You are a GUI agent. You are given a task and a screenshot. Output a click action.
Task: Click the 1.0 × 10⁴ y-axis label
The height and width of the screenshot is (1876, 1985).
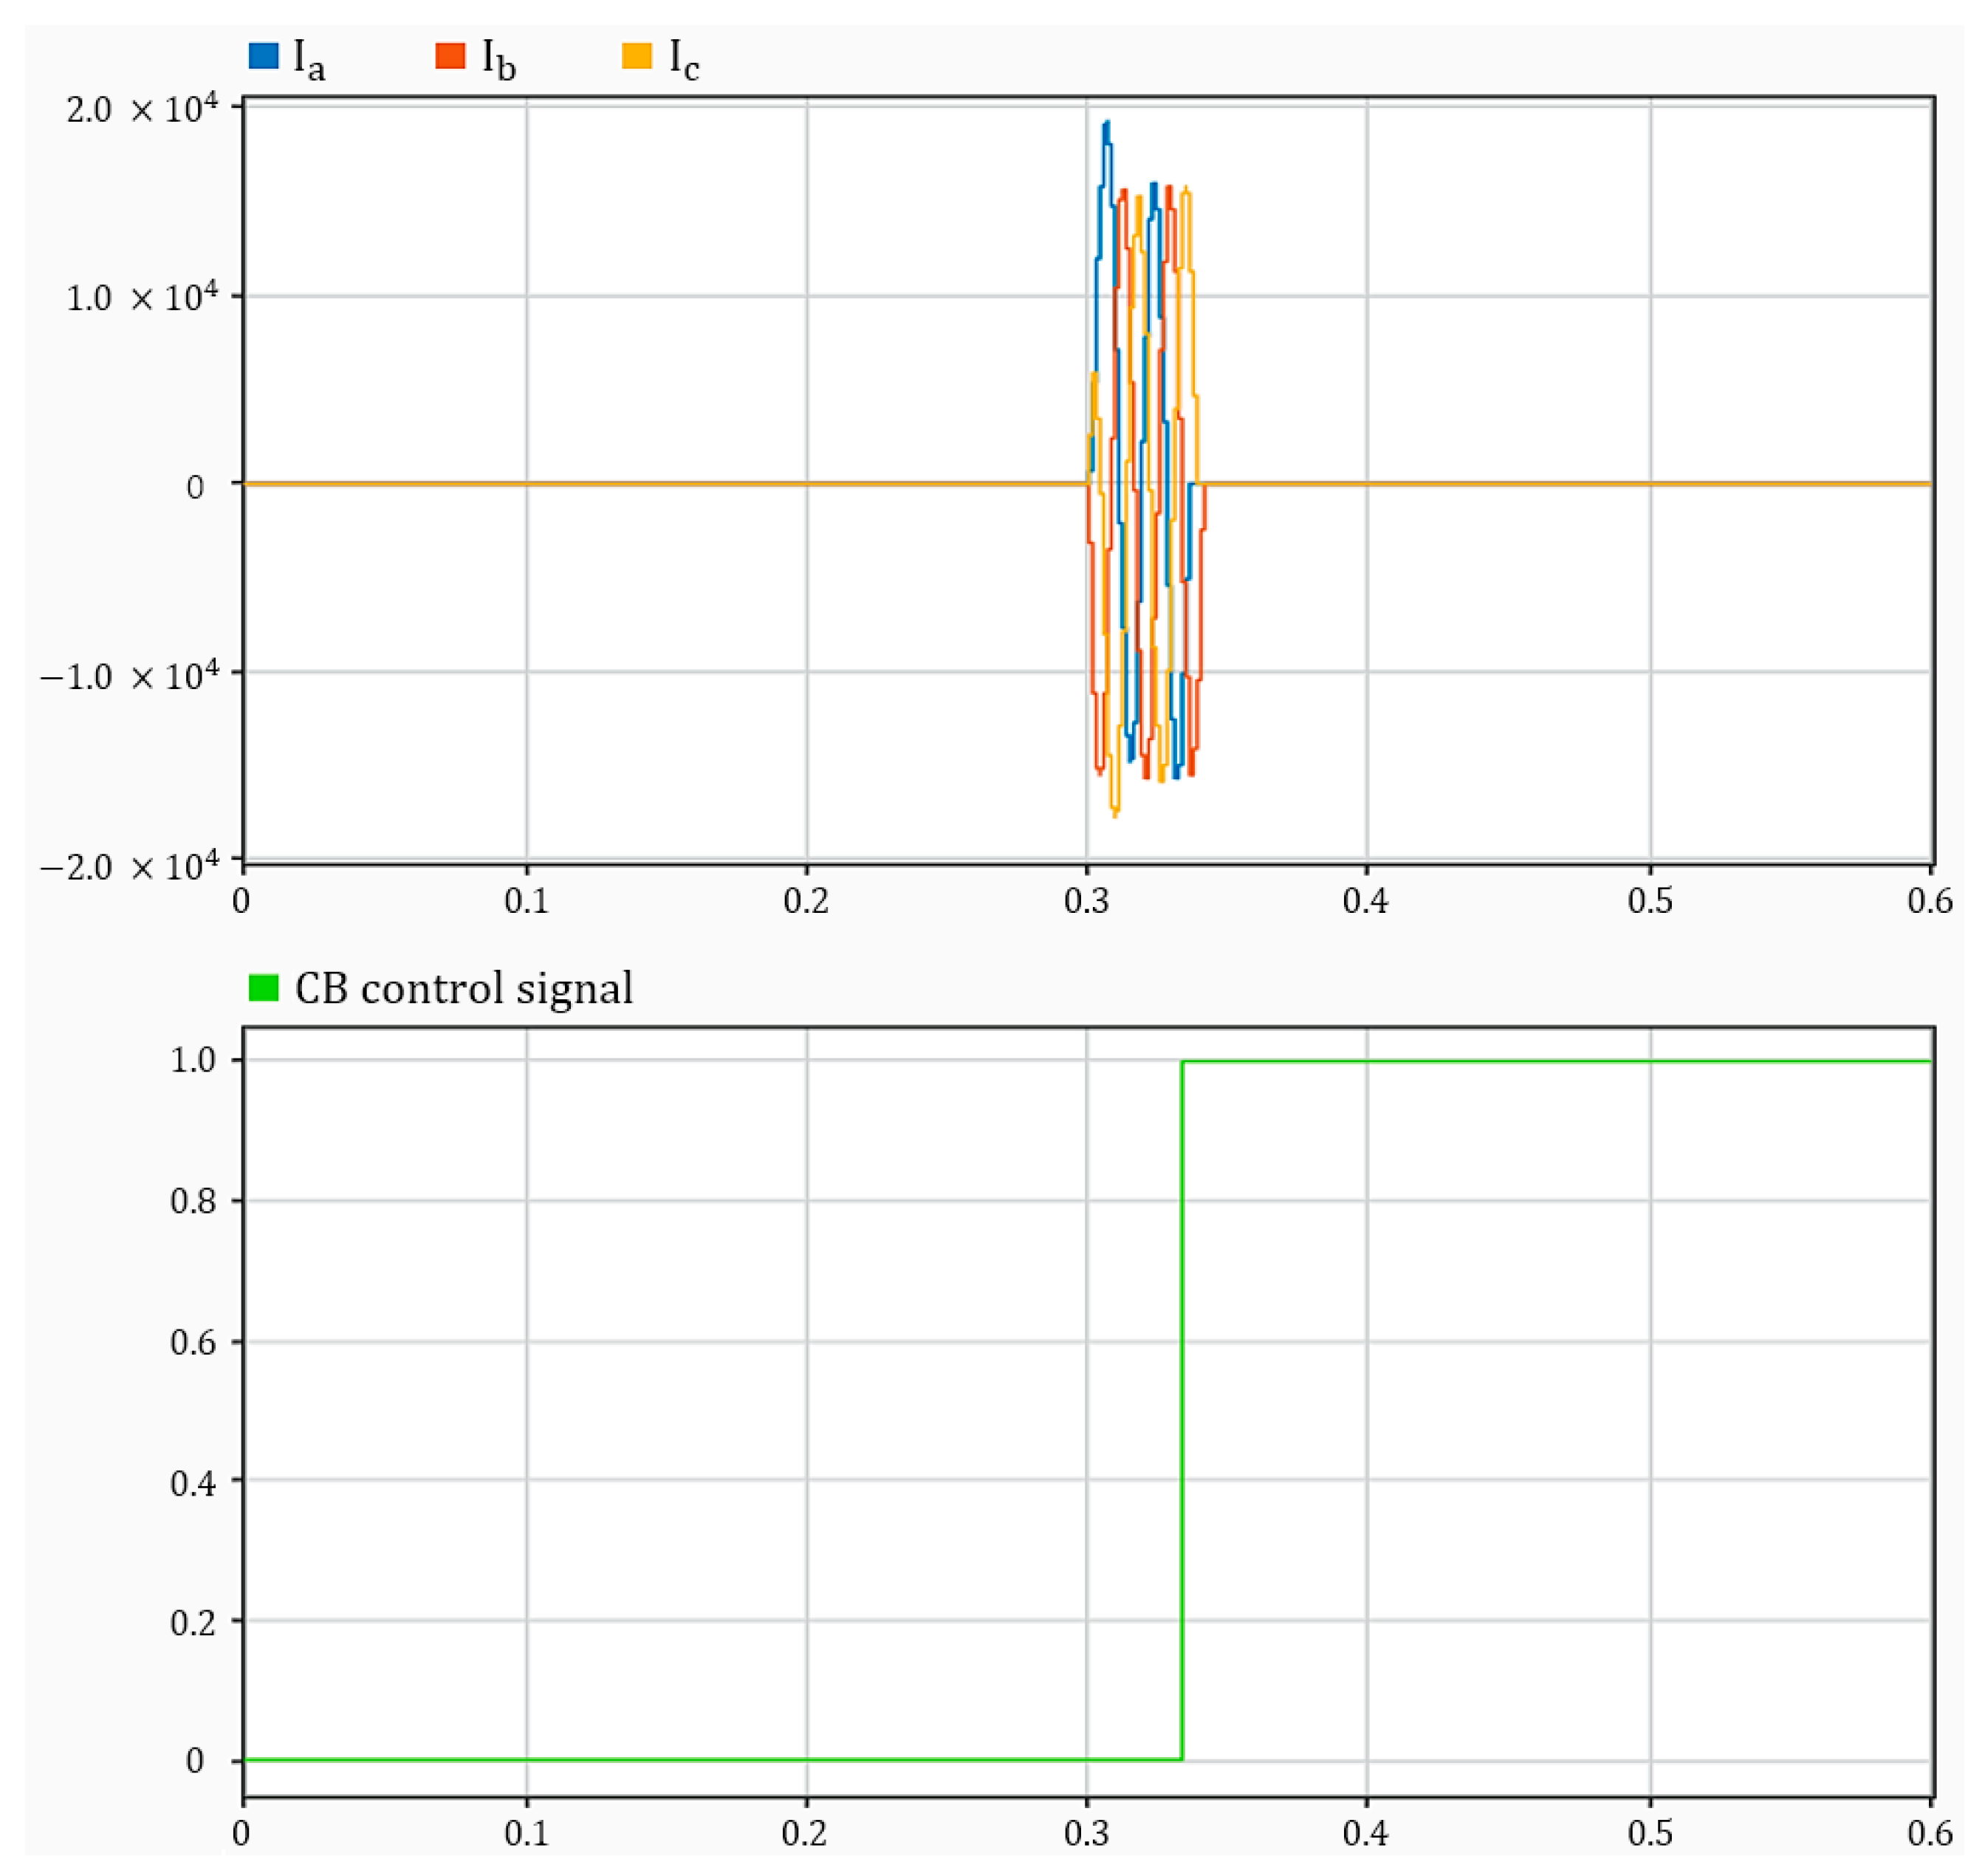(142, 297)
